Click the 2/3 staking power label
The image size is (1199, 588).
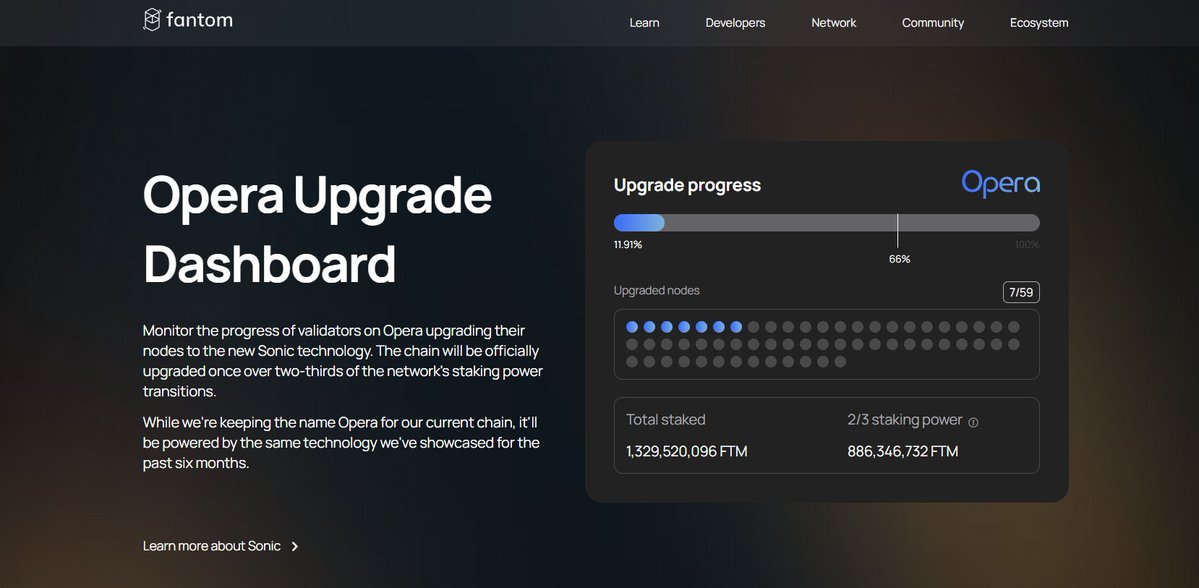pos(905,420)
